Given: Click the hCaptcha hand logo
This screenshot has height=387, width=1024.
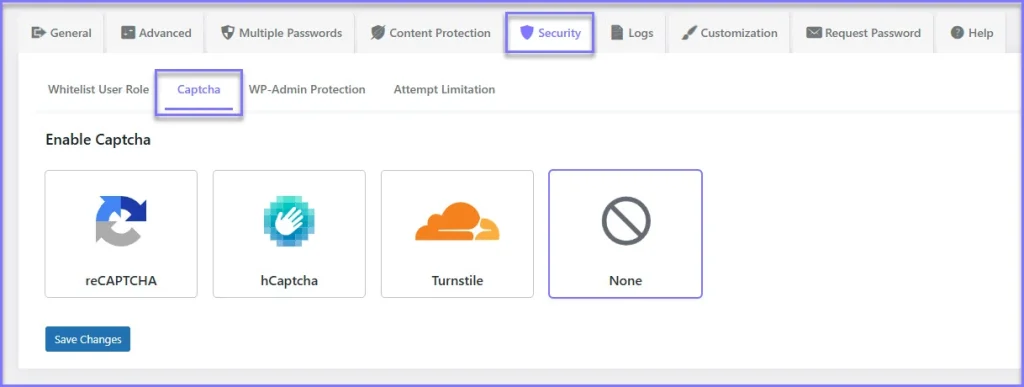Looking at the screenshot, I should pos(289,221).
